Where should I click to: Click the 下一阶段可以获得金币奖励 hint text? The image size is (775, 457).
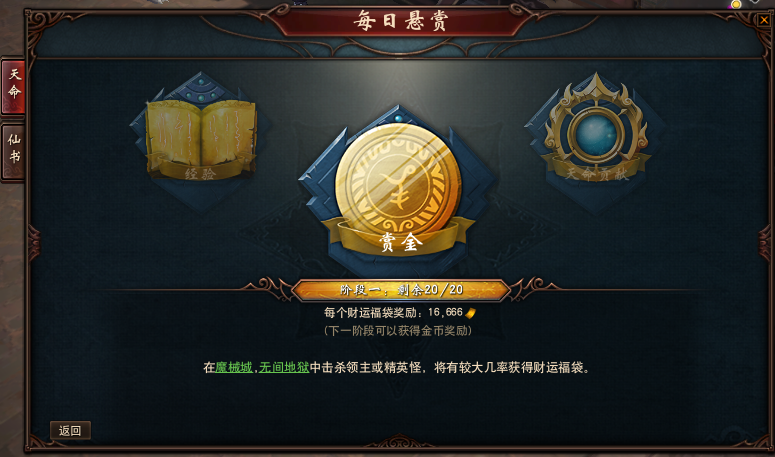point(398,331)
